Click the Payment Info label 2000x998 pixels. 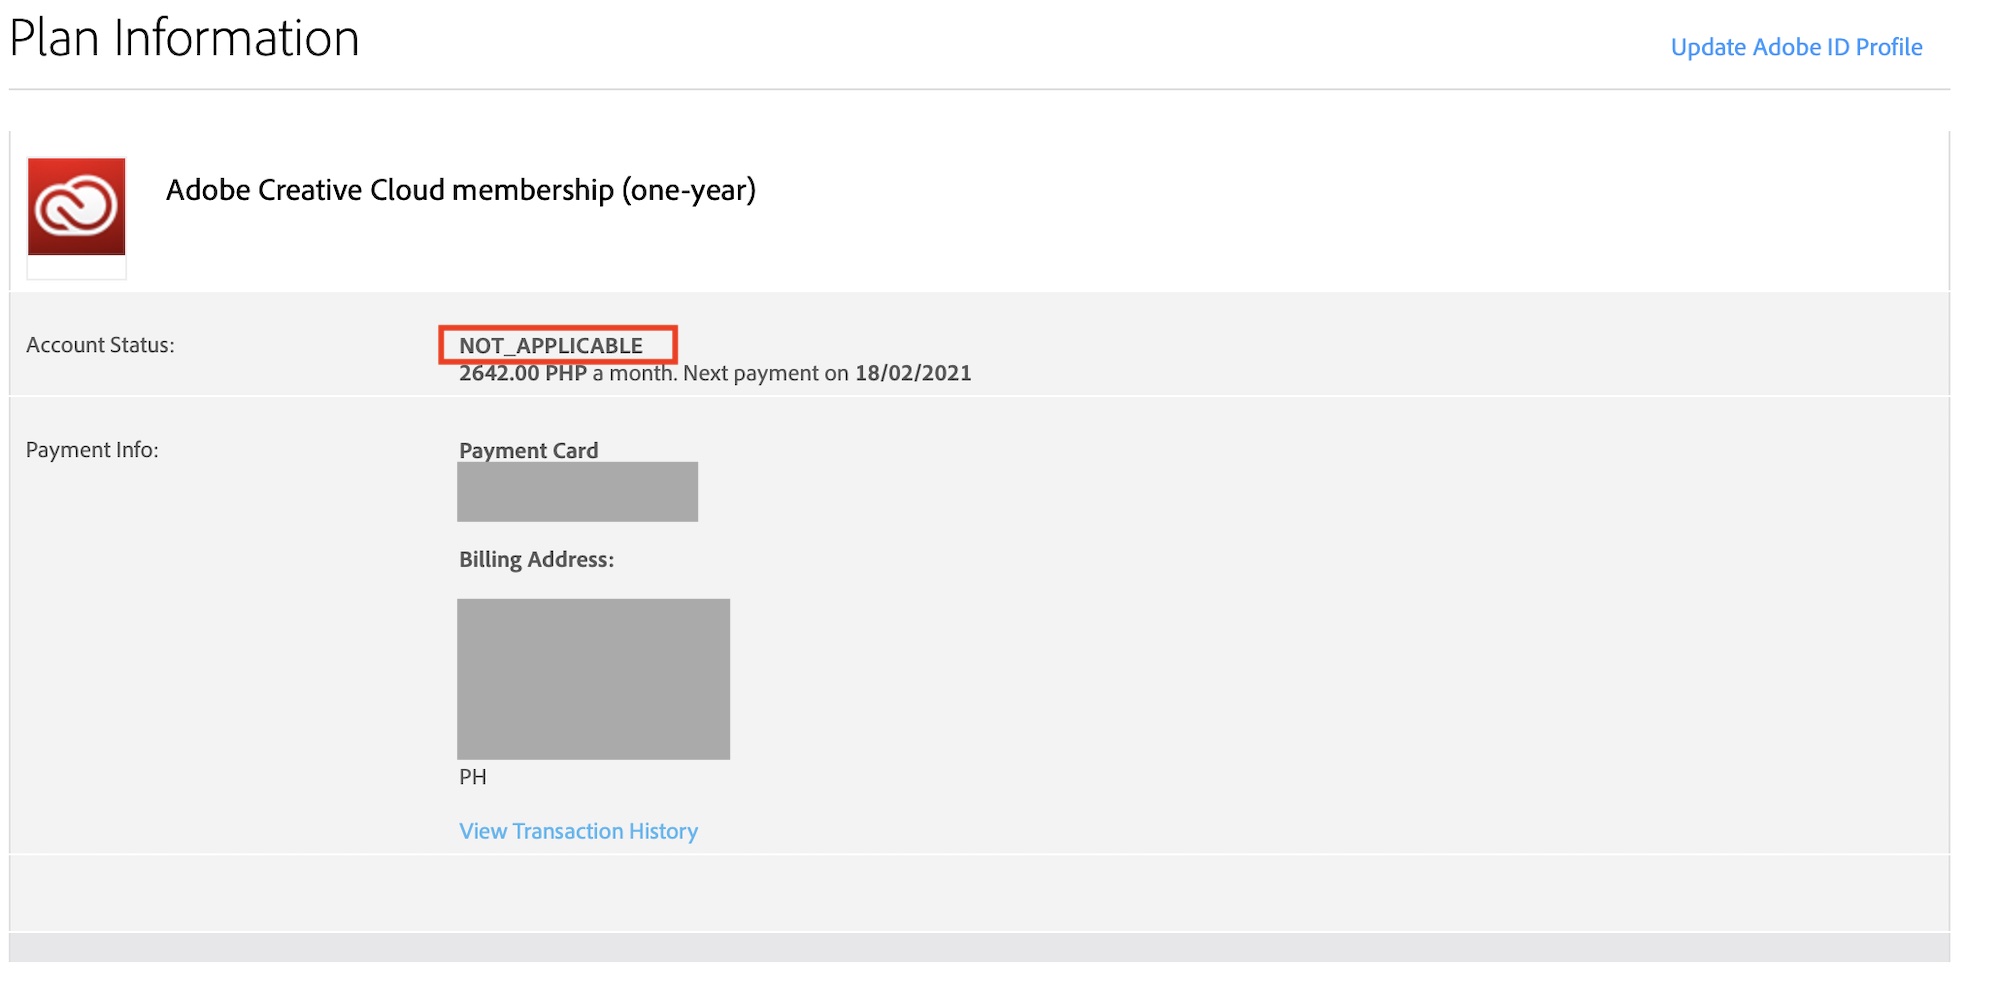[92, 450]
